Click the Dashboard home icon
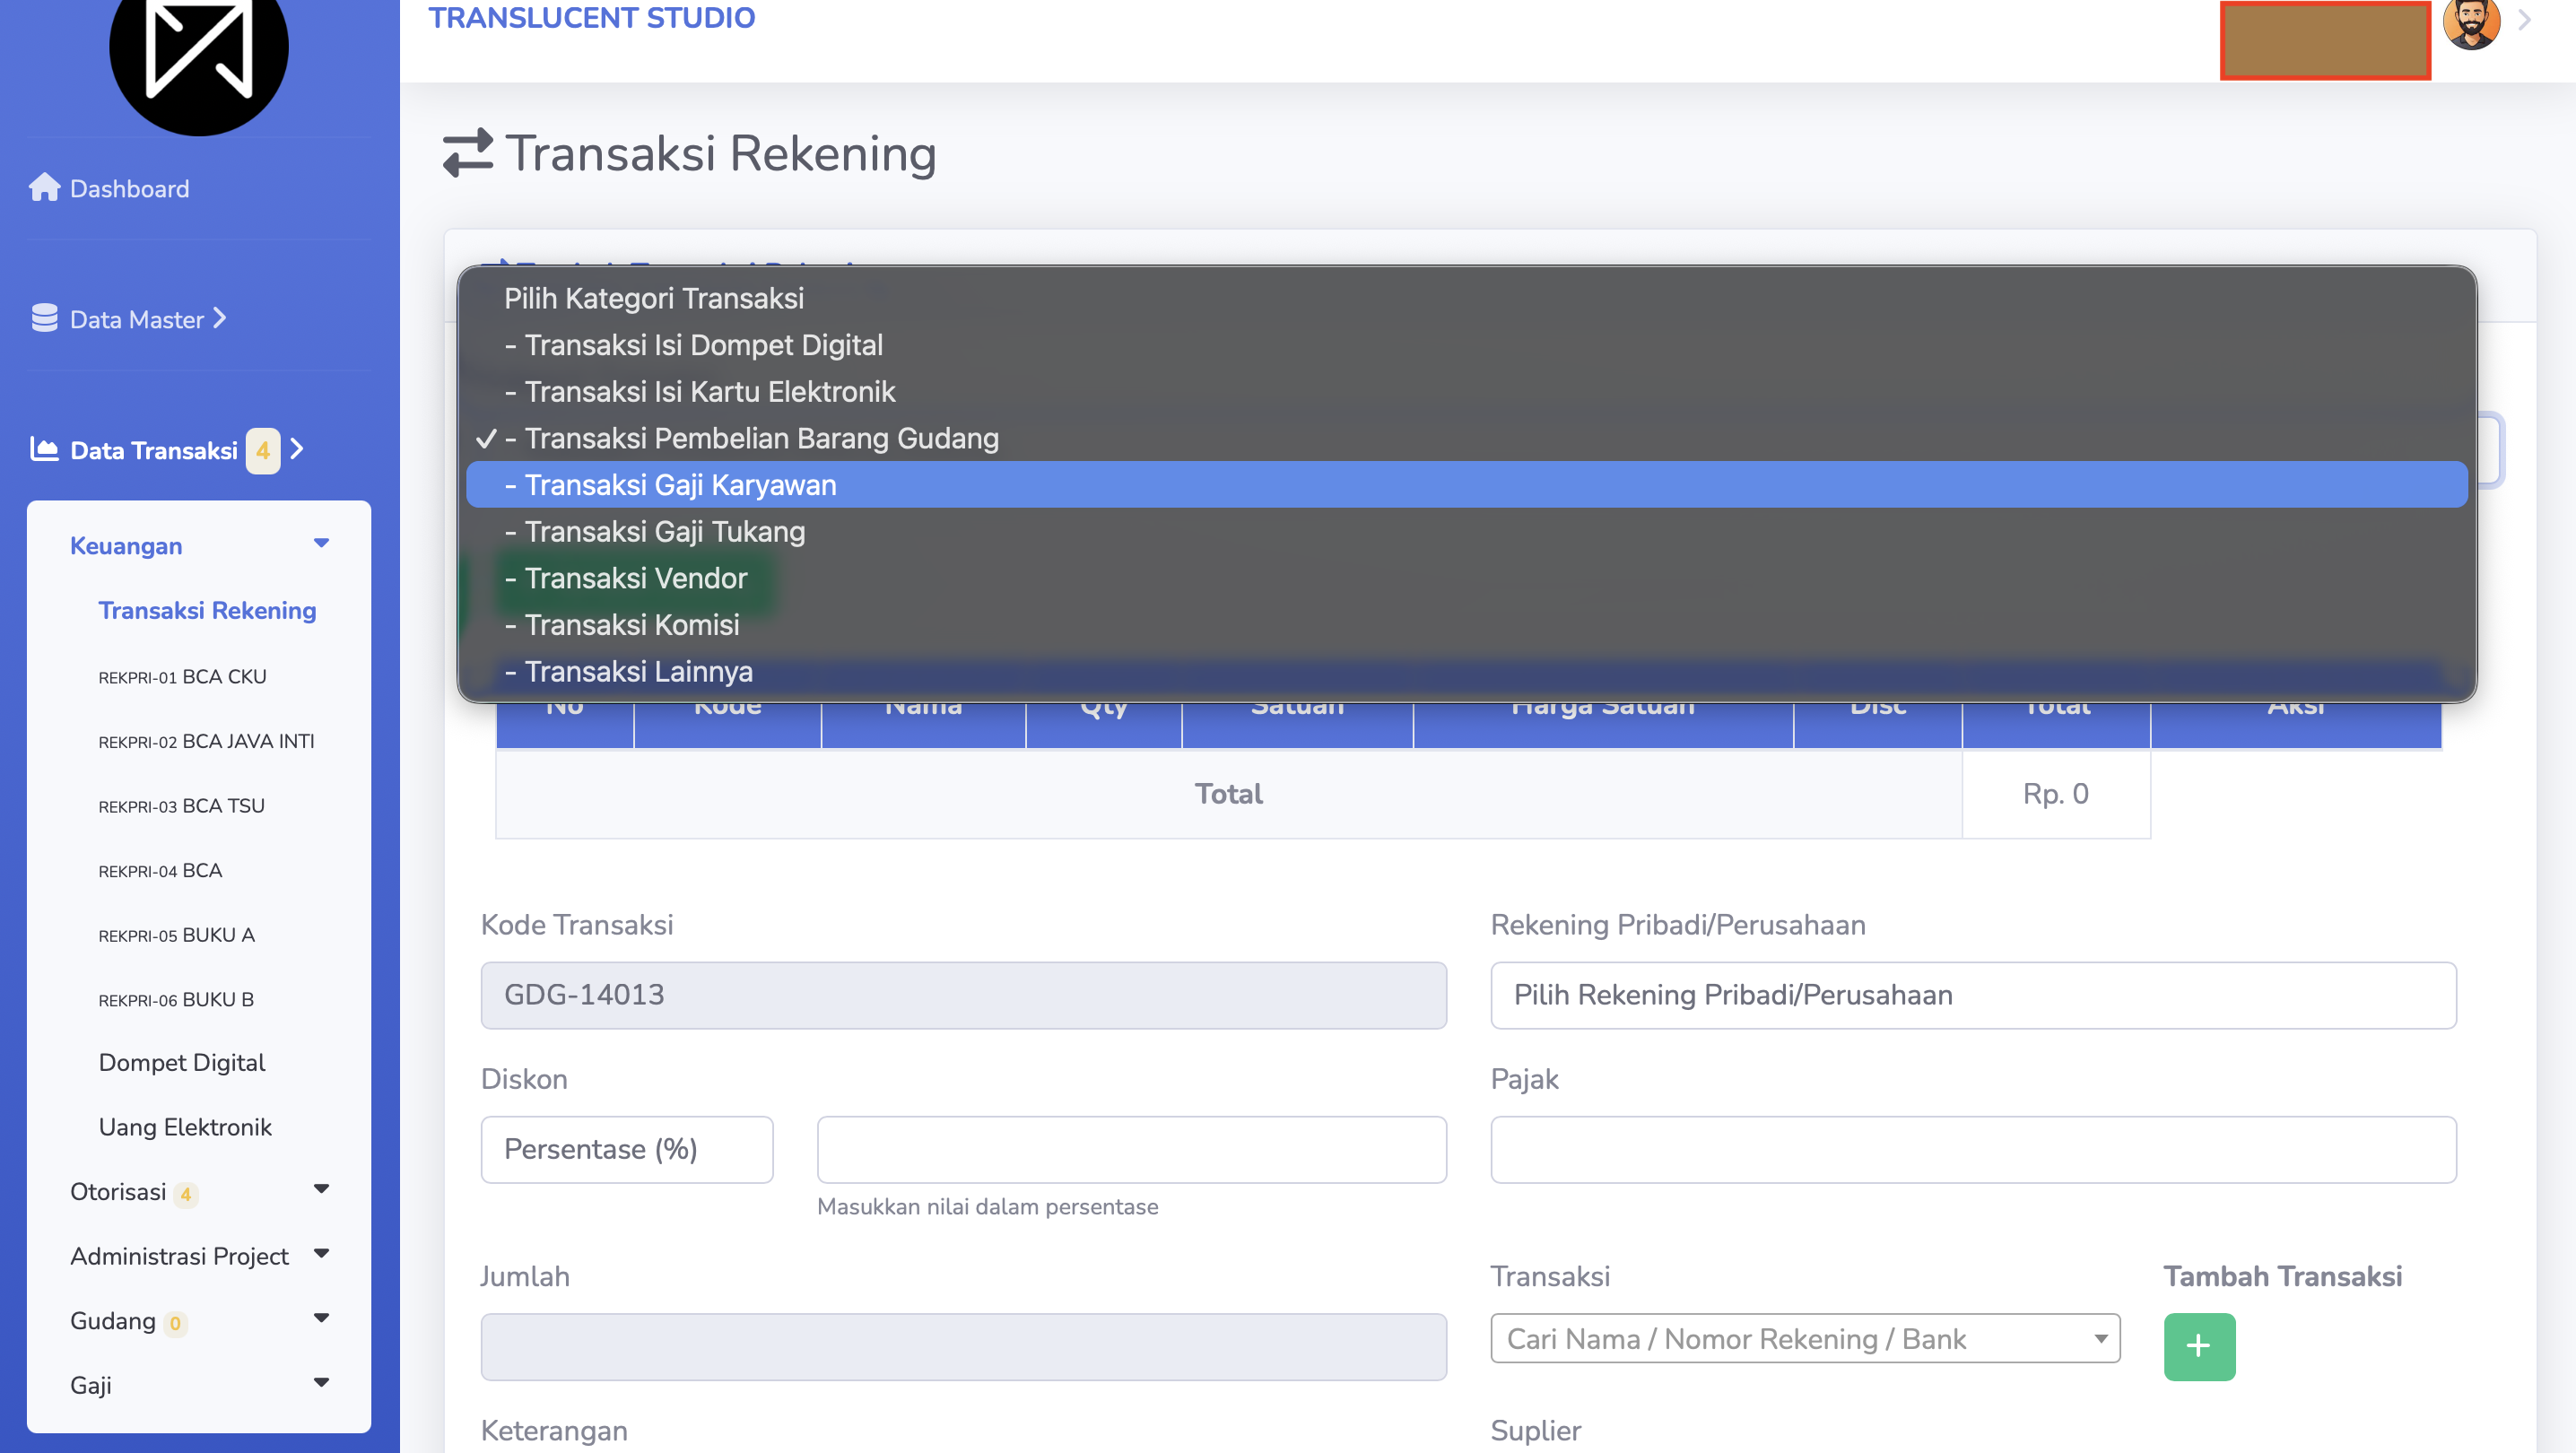Image resolution: width=2576 pixels, height=1453 pixels. (44, 187)
